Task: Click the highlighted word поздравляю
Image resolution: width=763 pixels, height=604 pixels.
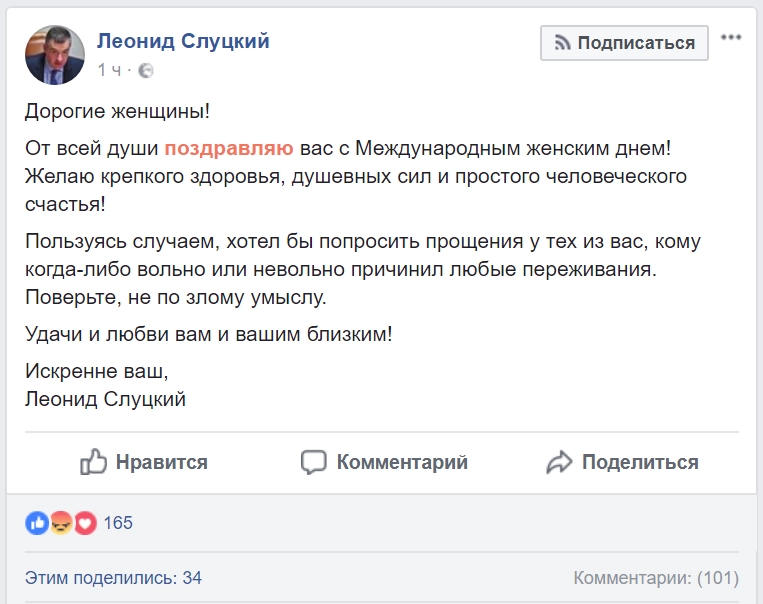Action: [x=229, y=148]
